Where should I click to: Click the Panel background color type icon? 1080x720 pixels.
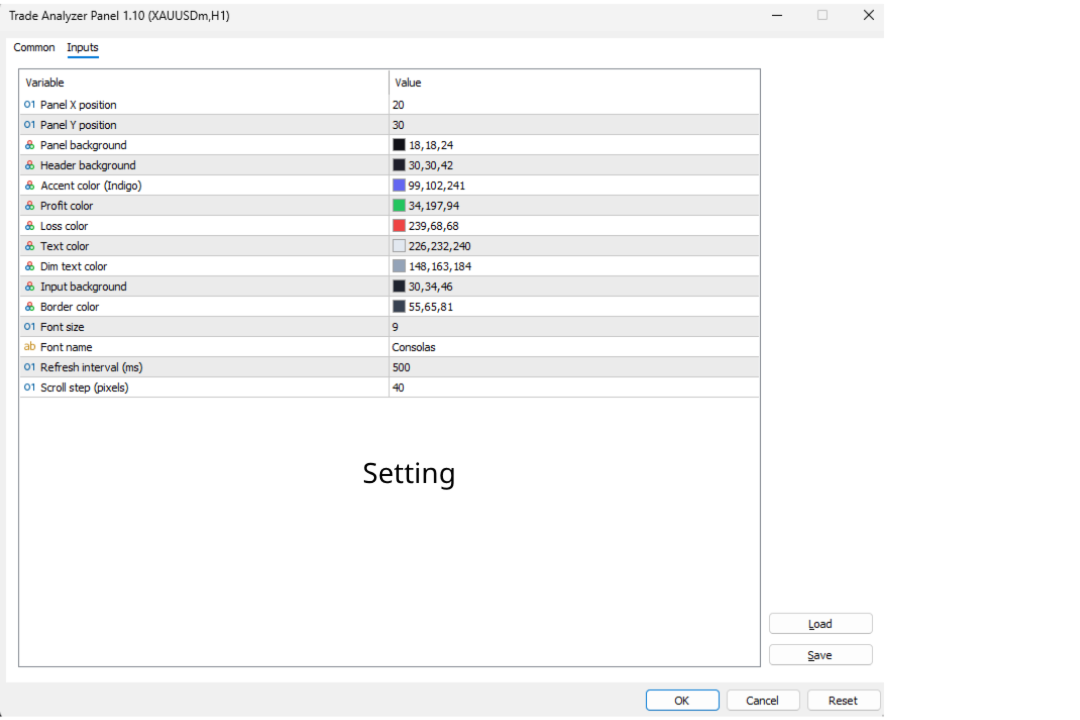[x=30, y=145]
